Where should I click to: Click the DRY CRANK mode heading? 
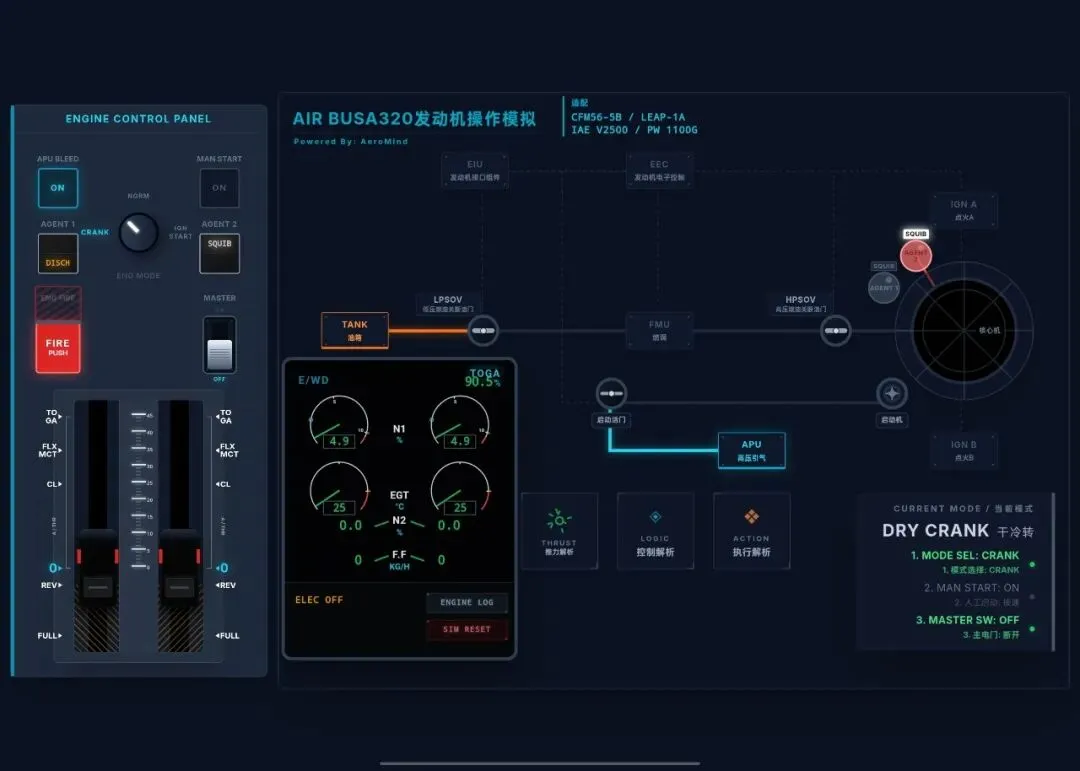(935, 531)
